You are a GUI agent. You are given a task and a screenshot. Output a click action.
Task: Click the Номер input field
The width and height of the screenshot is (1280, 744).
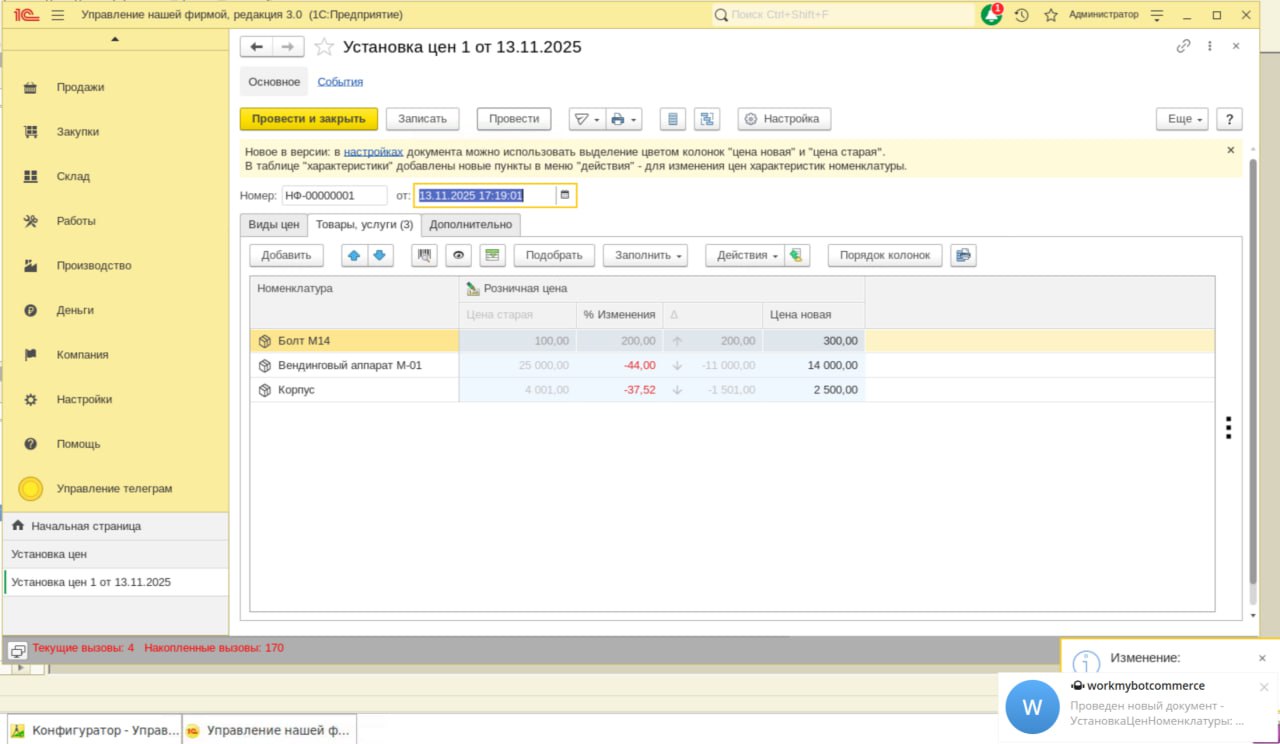pos(333,195)
